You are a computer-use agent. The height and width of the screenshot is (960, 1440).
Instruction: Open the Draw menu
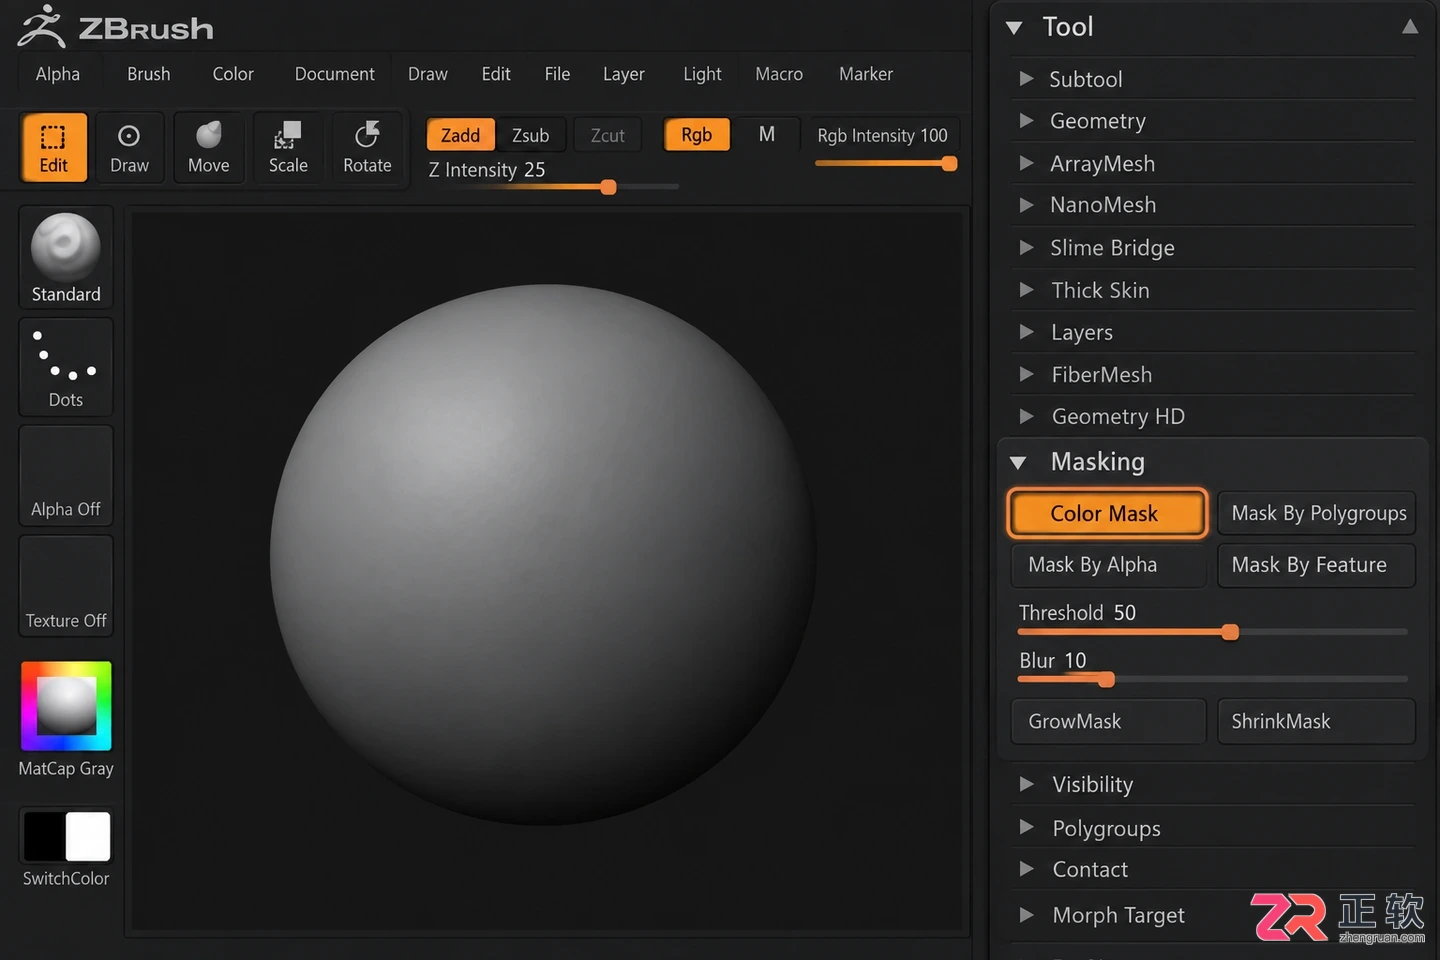(x=428, y=74)
